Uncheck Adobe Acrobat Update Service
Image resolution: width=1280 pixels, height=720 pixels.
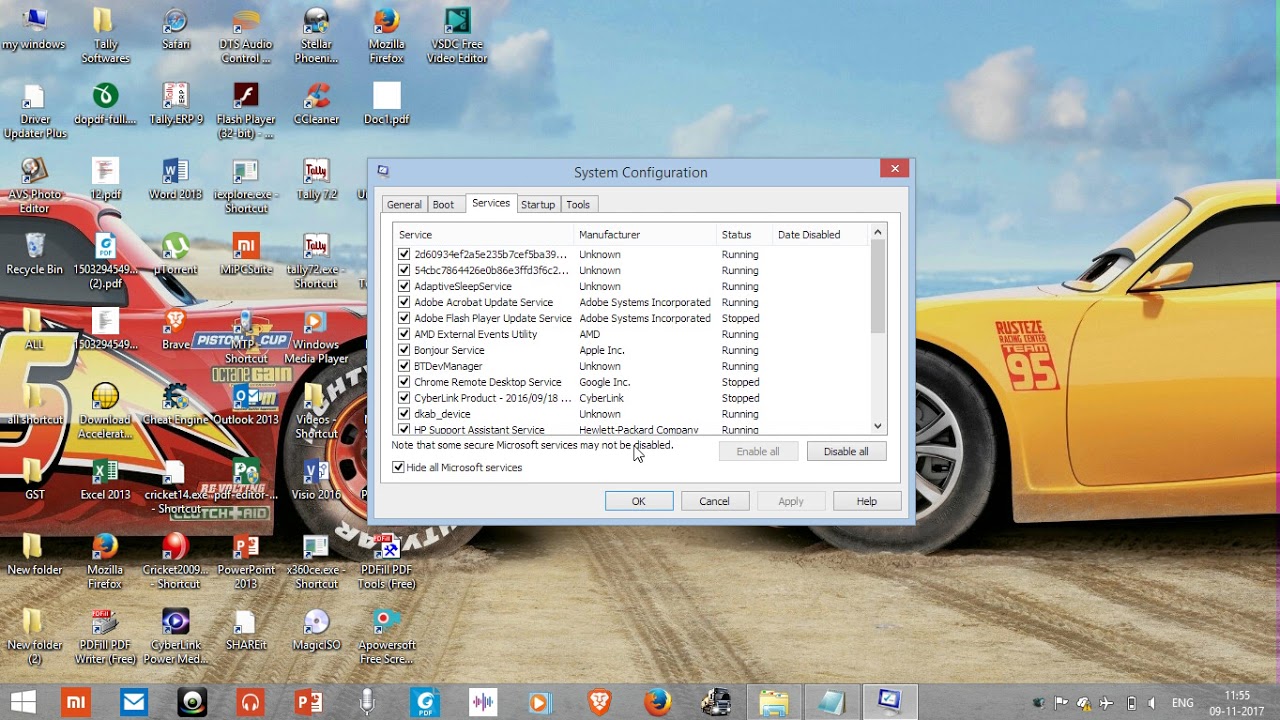click(x=404, y=302)
